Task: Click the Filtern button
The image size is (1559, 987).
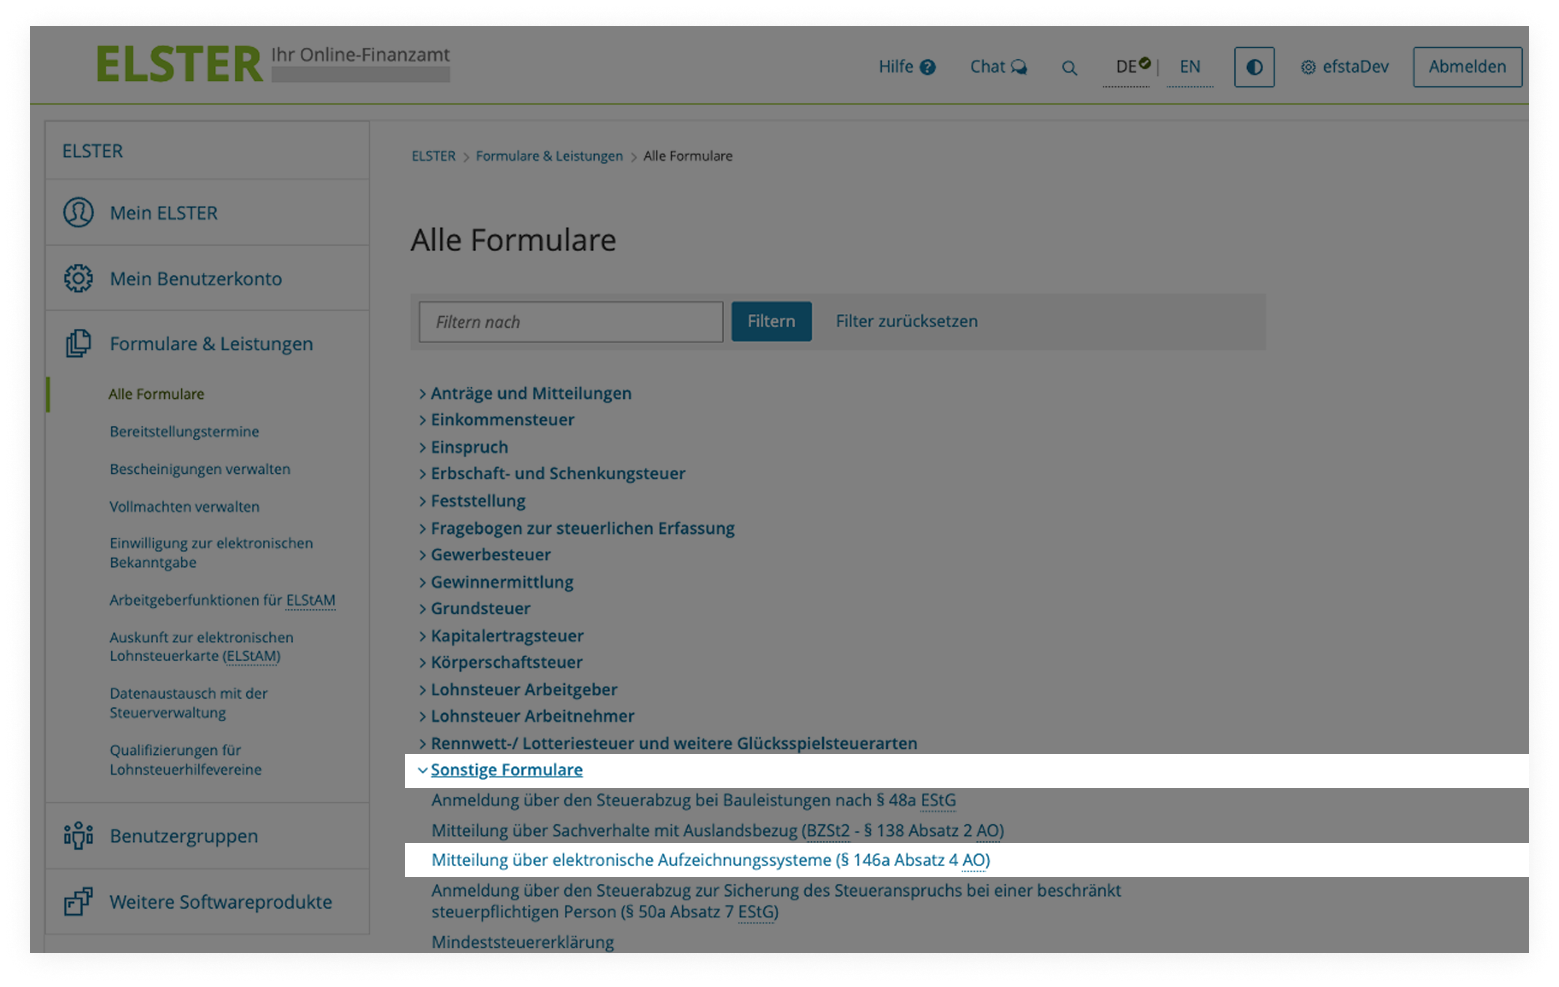Action: (x=770, y=321)
